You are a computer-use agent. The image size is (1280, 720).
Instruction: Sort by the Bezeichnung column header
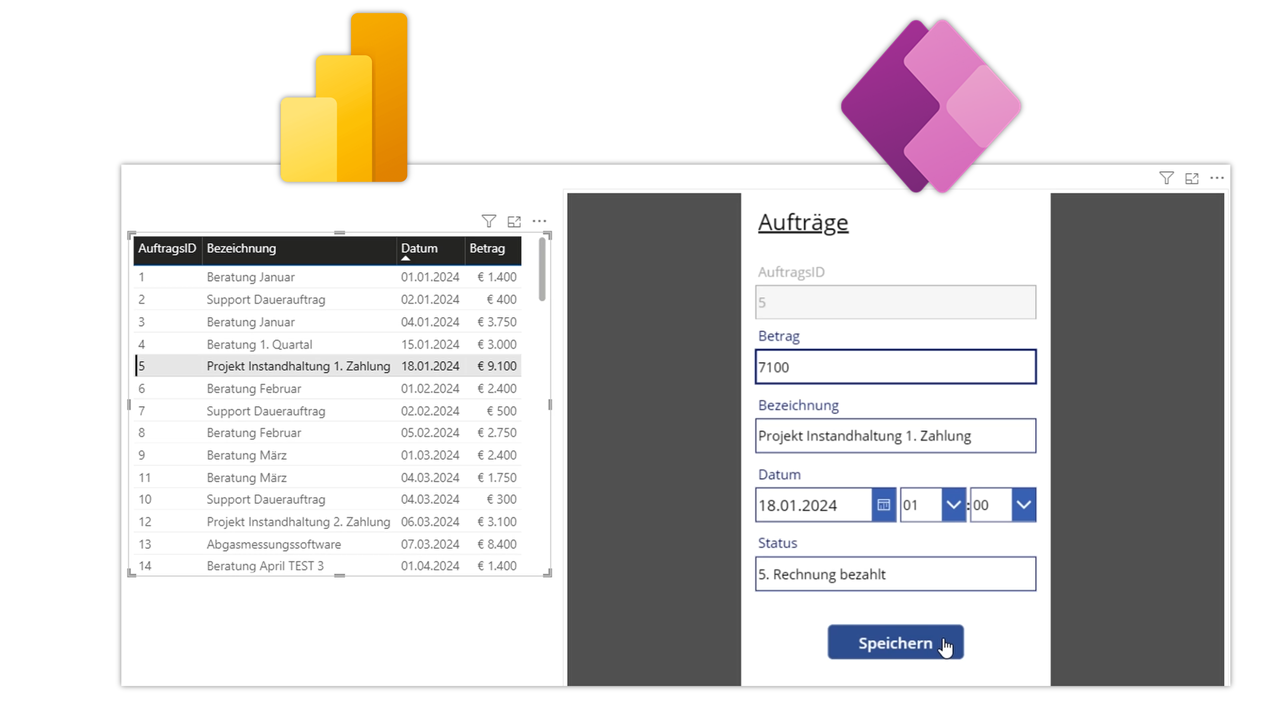tap(241, 248)
